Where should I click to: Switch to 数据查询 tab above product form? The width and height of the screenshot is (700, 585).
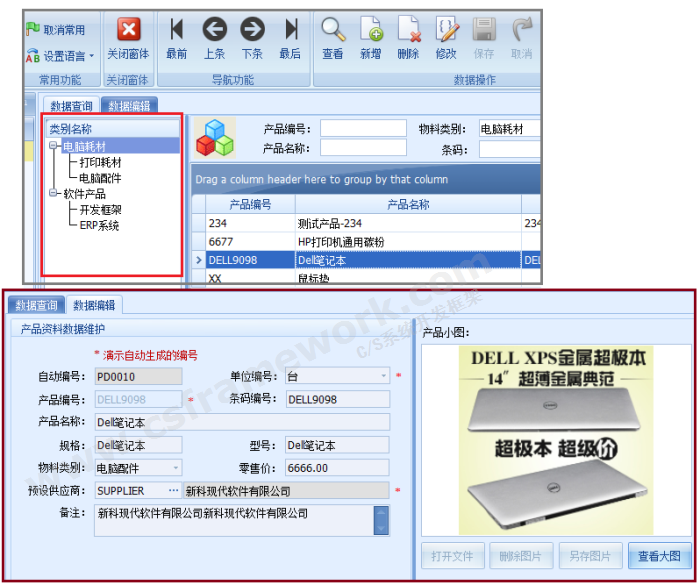tap(36, 306)
